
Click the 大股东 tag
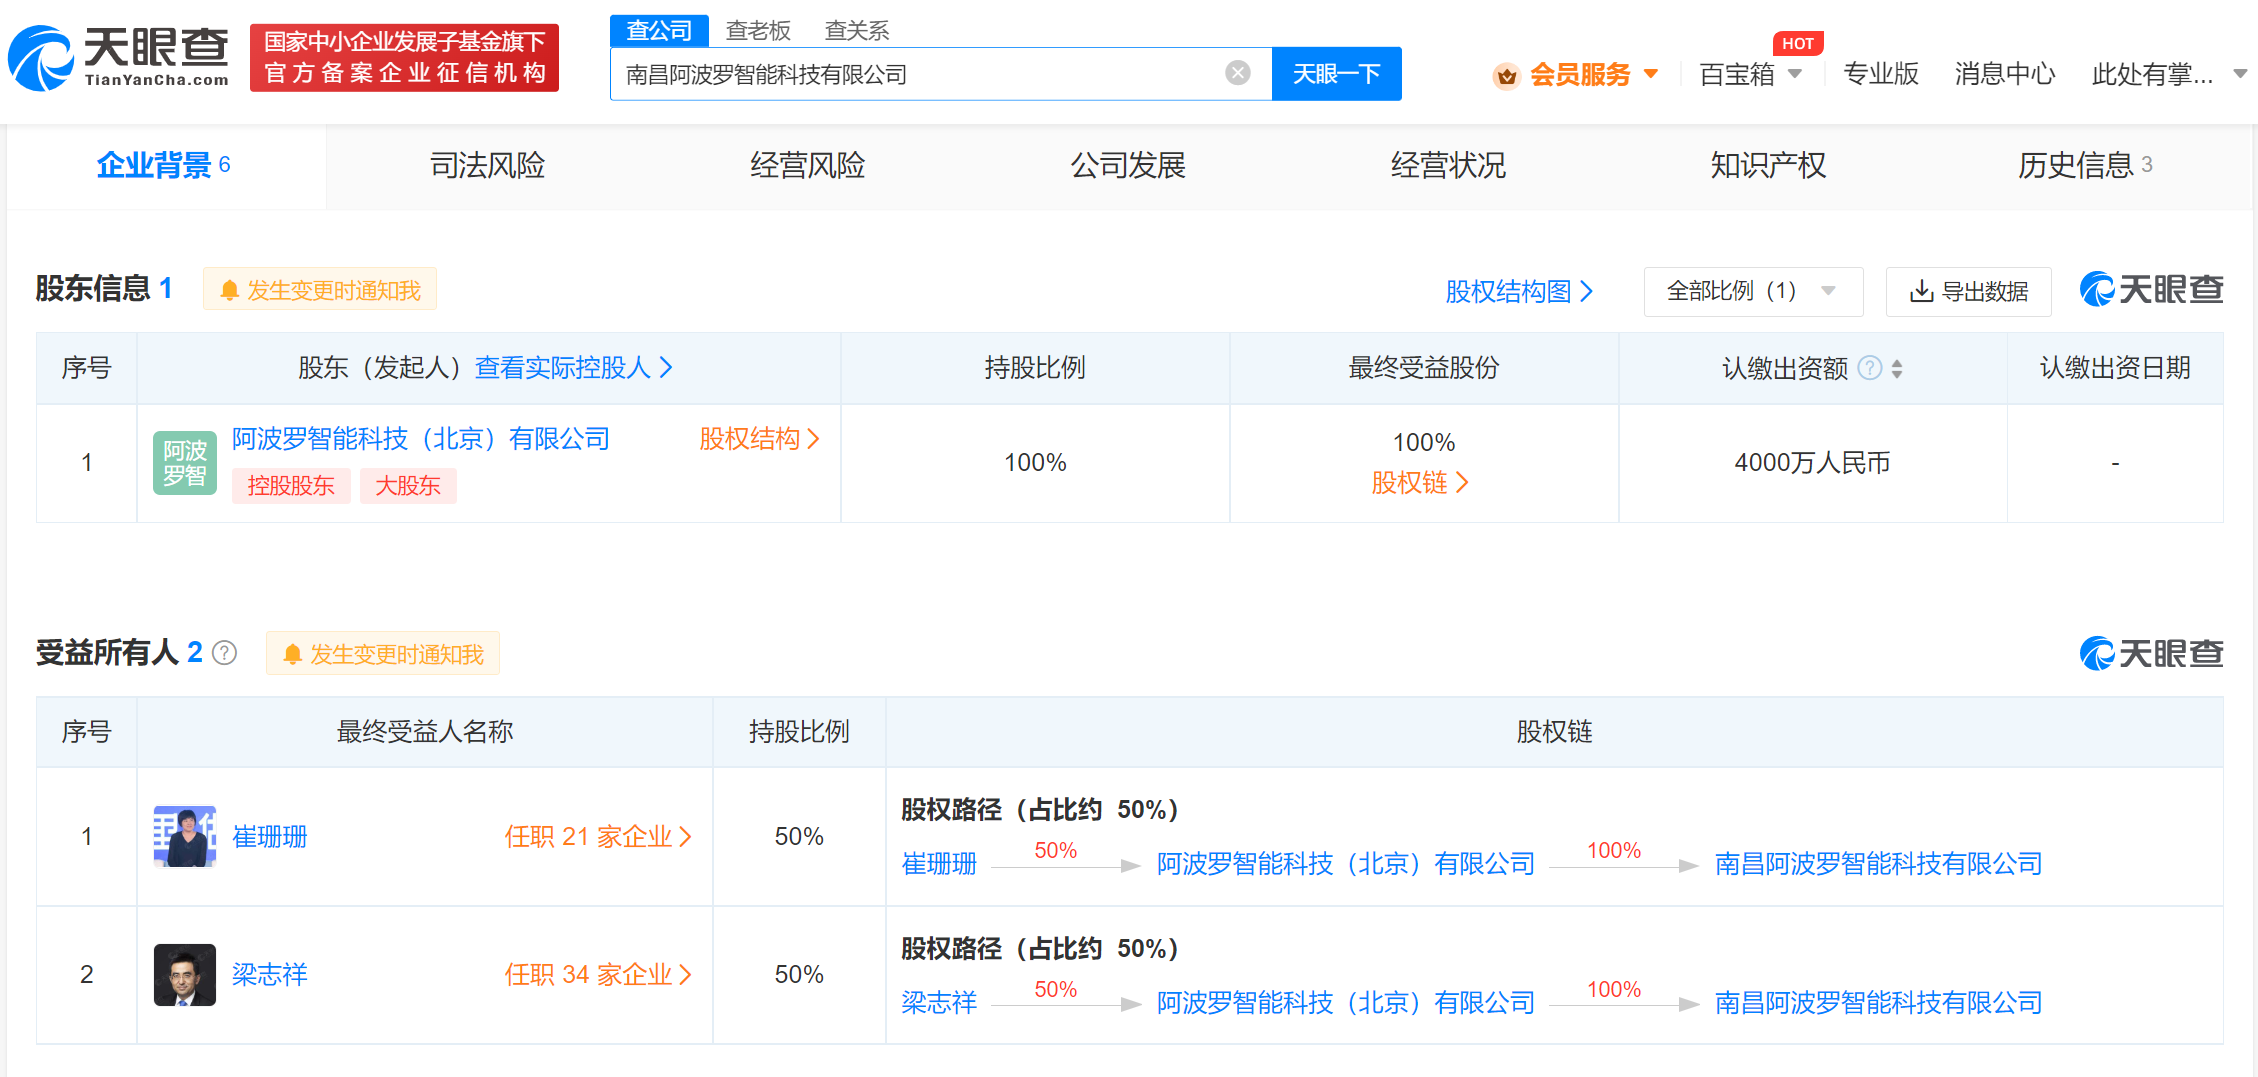click(408, 485)
